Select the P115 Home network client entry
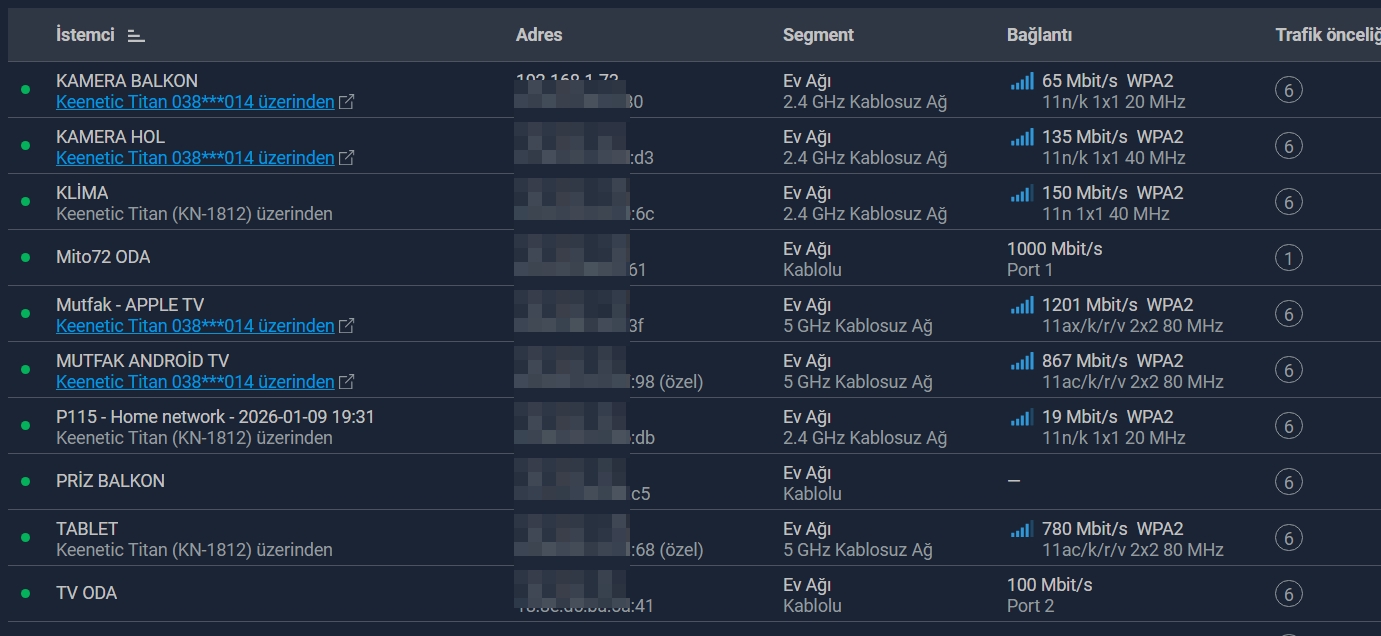1381x636 pixels. click(215, 417)
